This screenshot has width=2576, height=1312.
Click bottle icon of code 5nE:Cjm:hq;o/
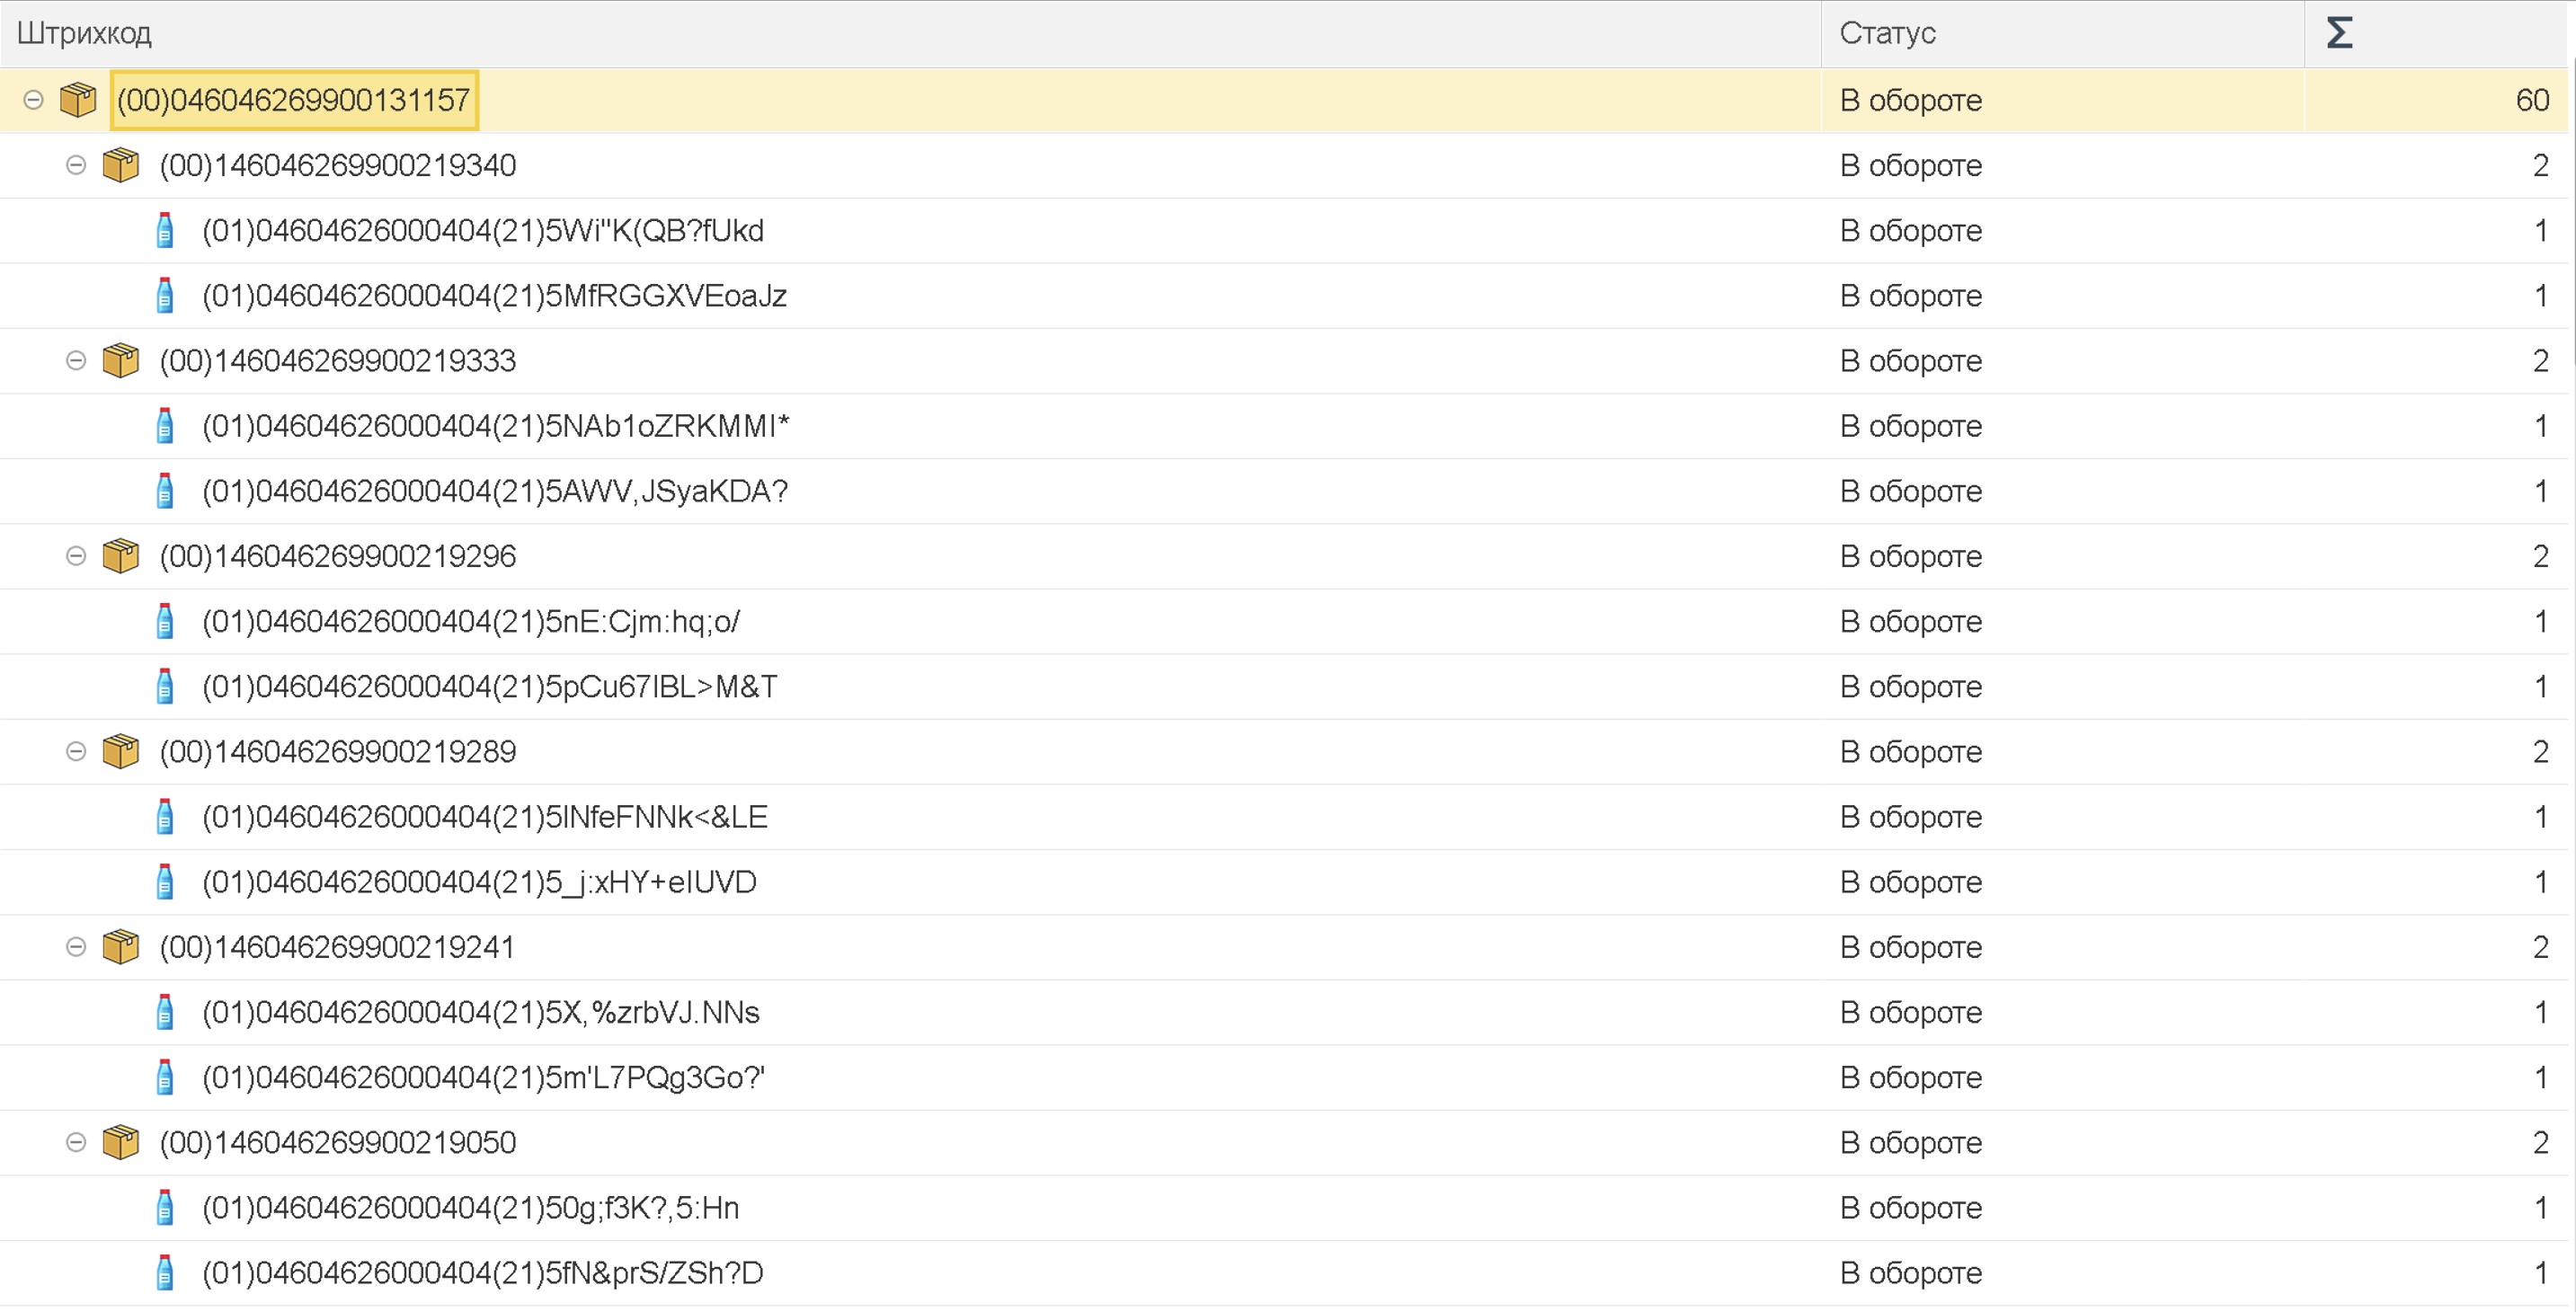[x=165, y=621]
